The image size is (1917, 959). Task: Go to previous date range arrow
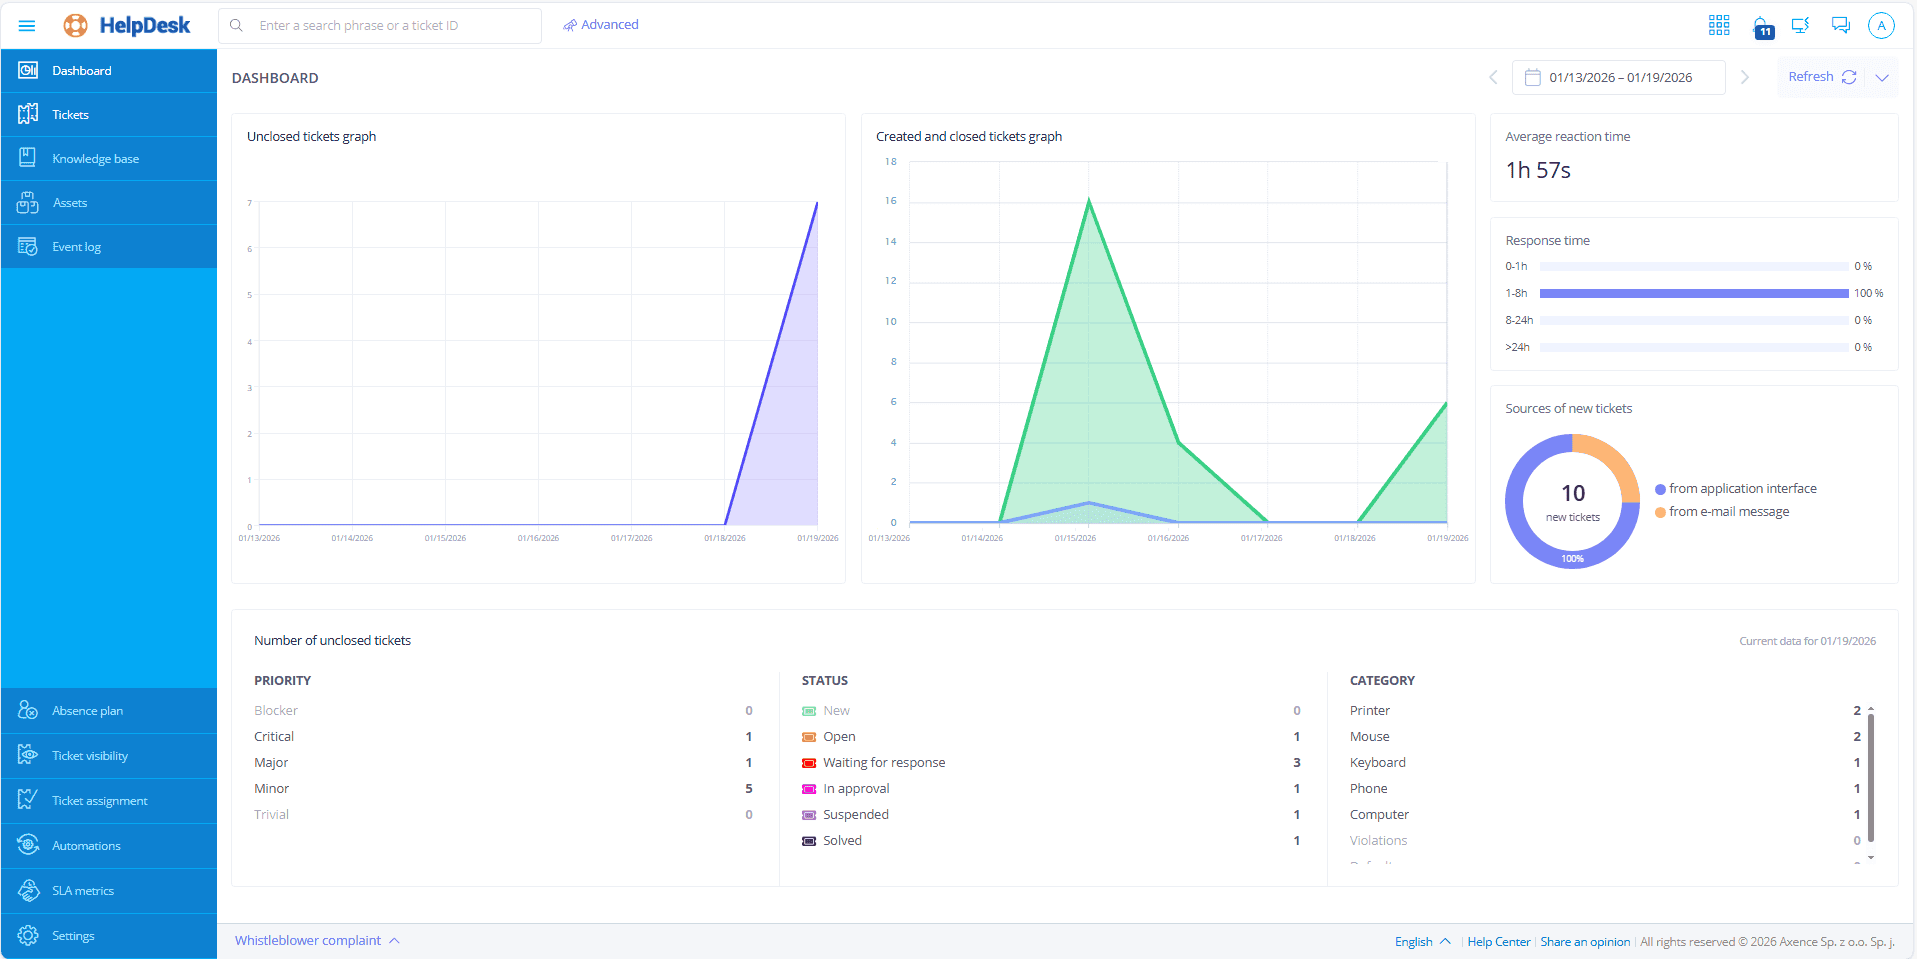pos(1493,77)
